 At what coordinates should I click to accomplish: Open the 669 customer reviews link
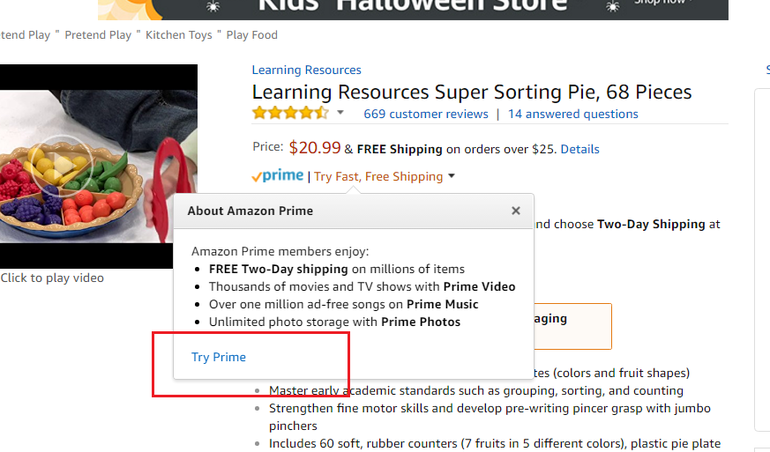click(x=425, y=114)
